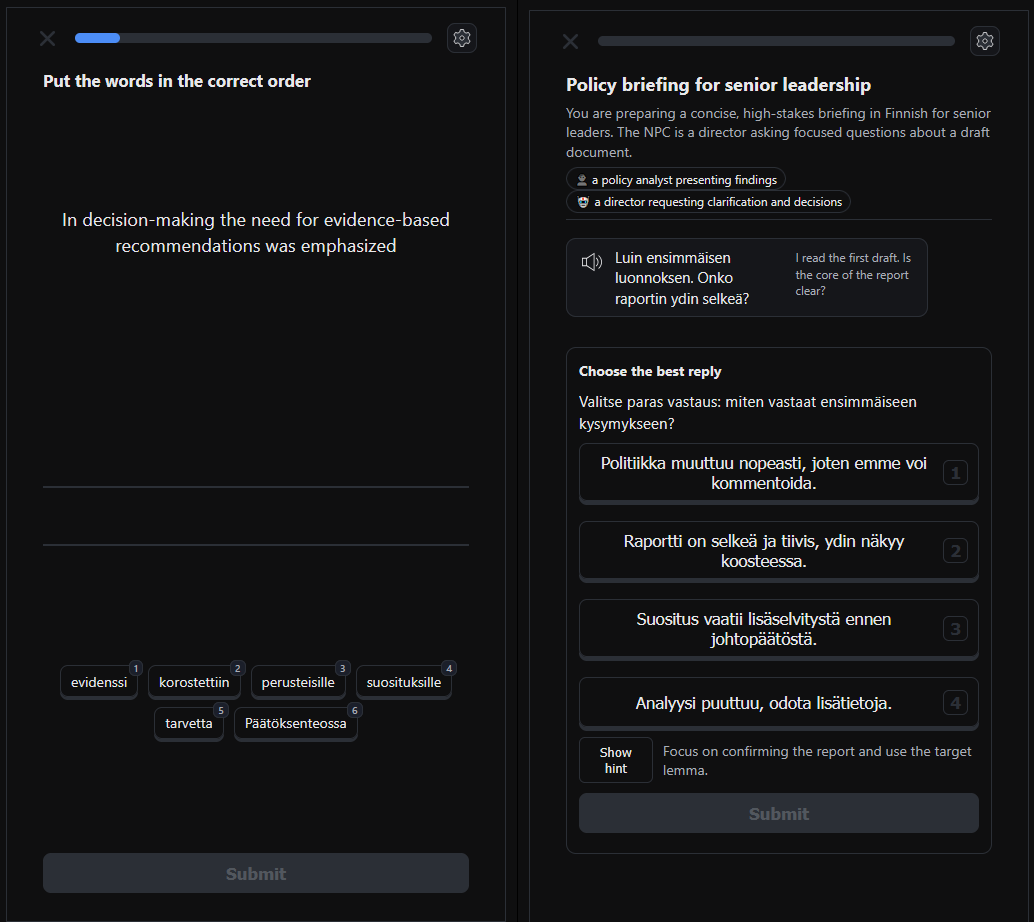Close the policy briefing exercise with X
Screen dimensions: 1034x922
[x=570, y=41]
